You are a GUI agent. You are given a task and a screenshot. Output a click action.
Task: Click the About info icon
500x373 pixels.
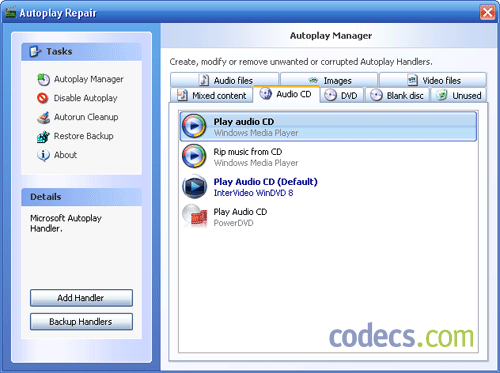click(x=43, y=155)
